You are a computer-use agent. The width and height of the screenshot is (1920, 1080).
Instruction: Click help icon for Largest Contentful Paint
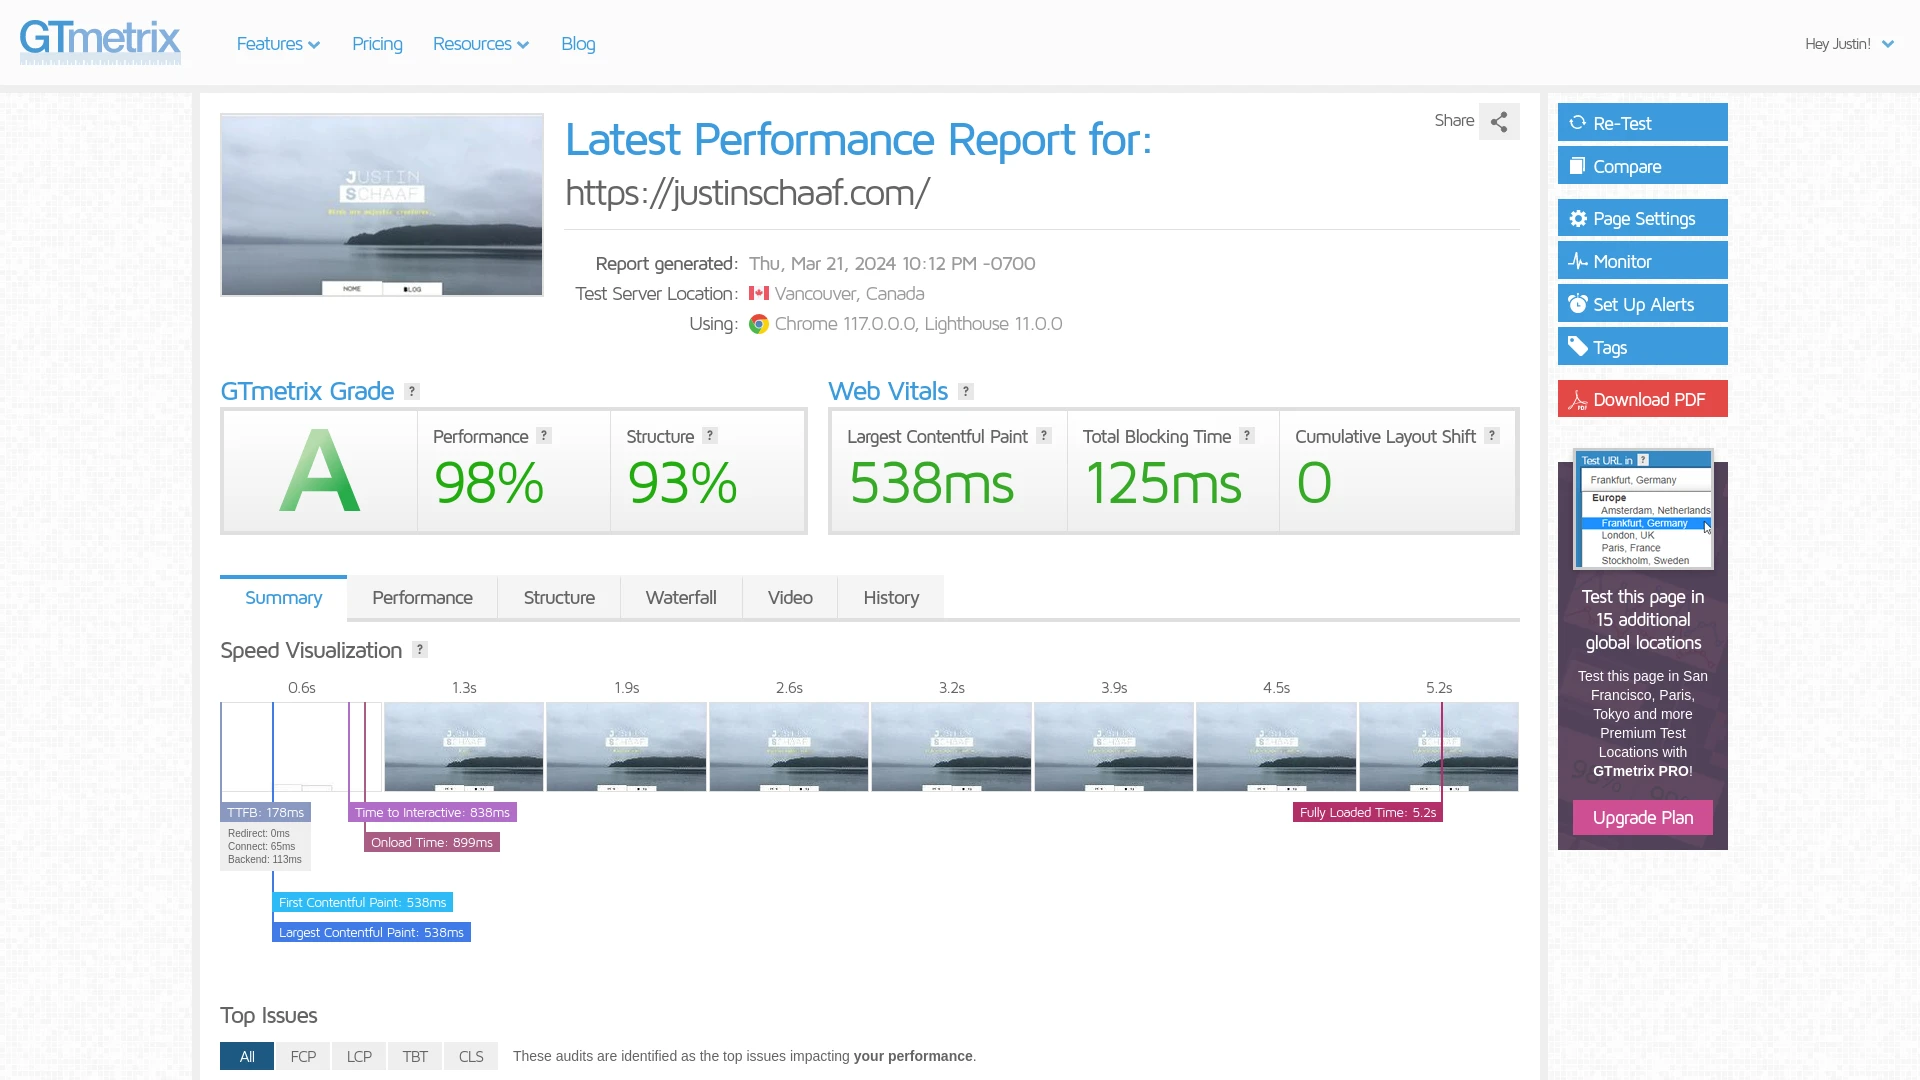1044,435
